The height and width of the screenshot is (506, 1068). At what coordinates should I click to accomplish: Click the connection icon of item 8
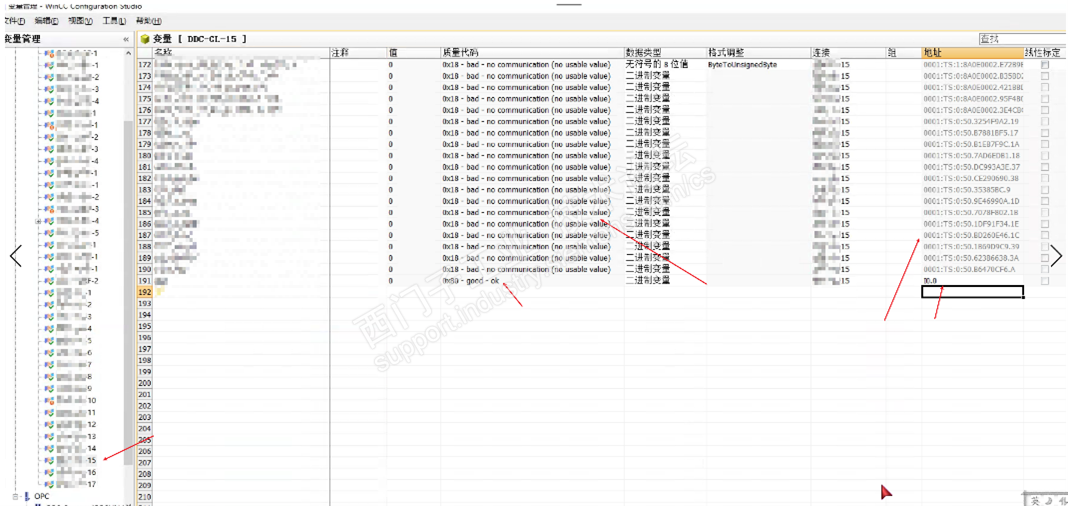point(49,377)
